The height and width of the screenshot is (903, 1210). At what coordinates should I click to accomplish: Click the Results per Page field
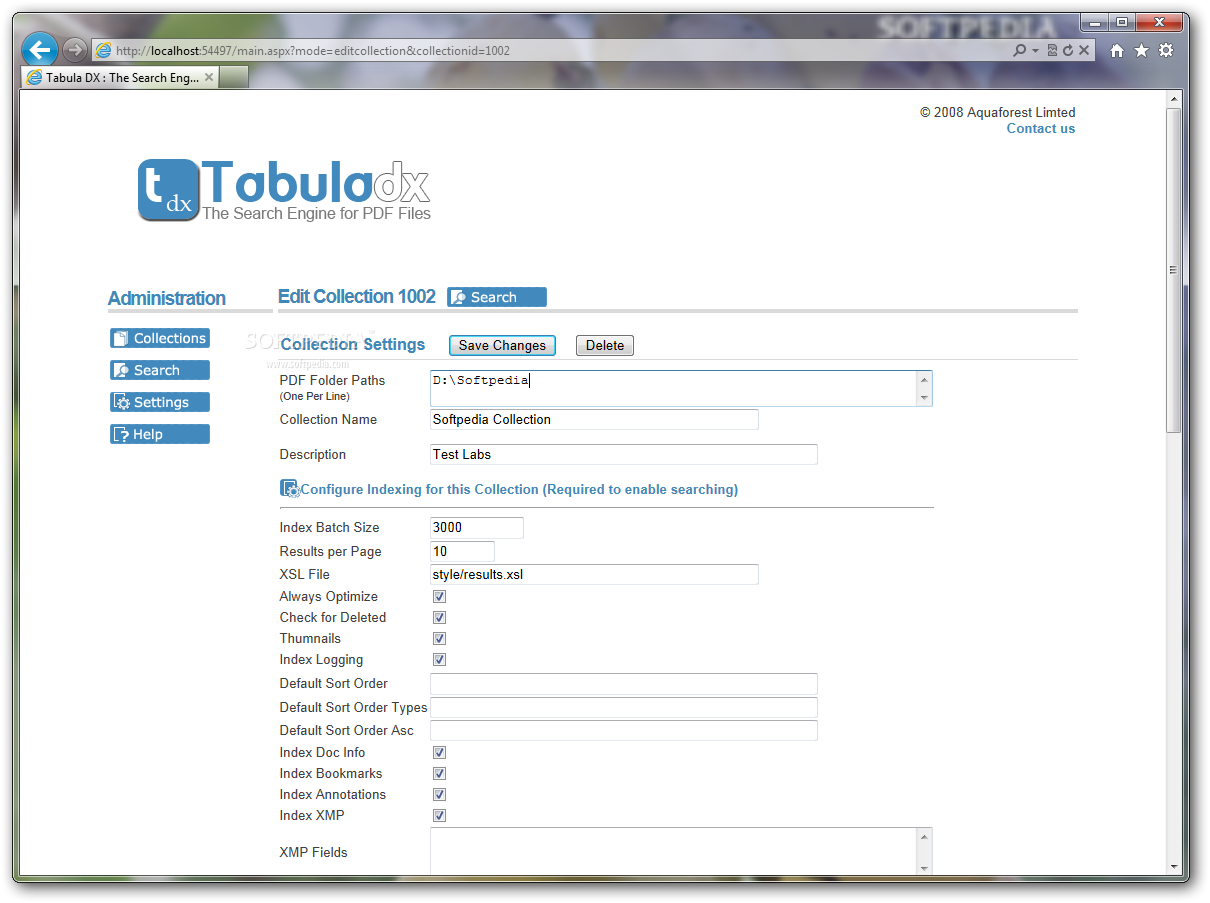[462, 551]
